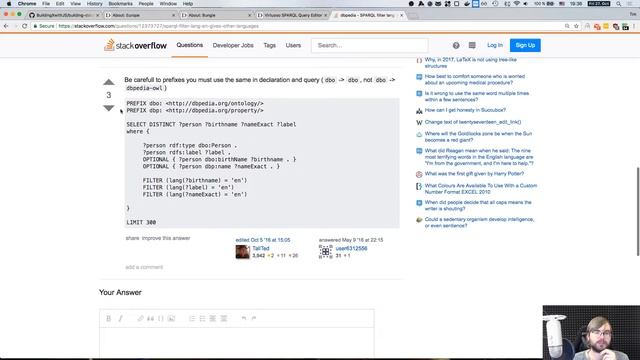Open 'How can I get honesty in Succubox?' question
This screenshot has height=360, width=640.
[465, 110]
